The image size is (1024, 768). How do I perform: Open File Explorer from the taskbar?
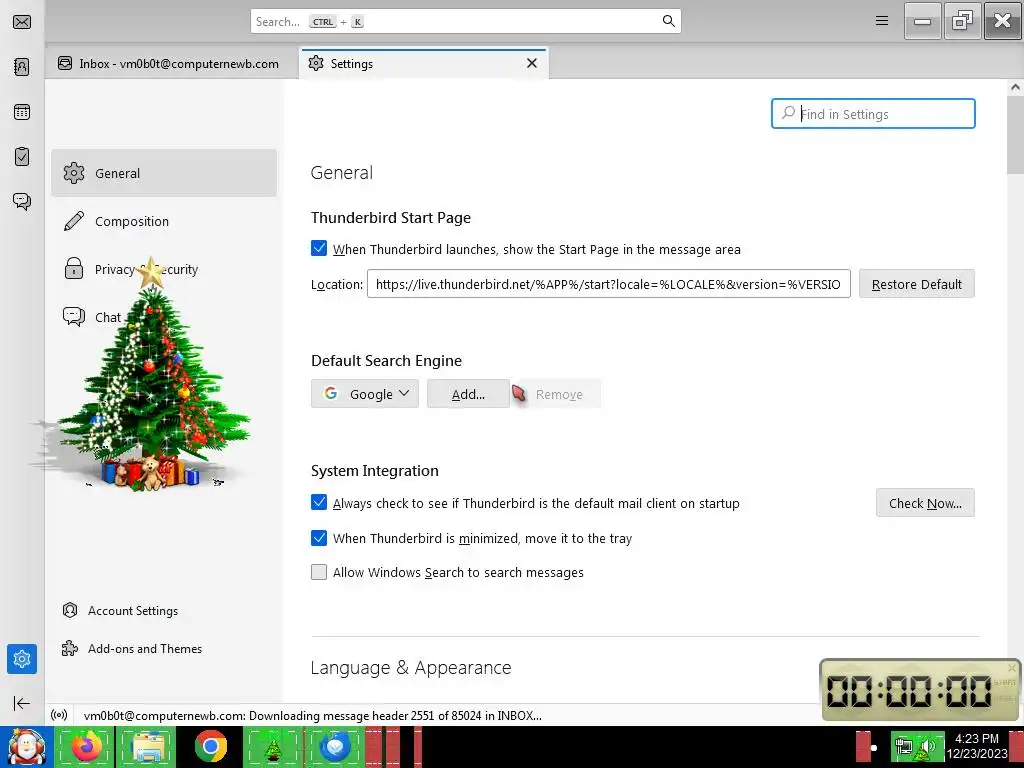pyautogui.click(x=148, y=746)
